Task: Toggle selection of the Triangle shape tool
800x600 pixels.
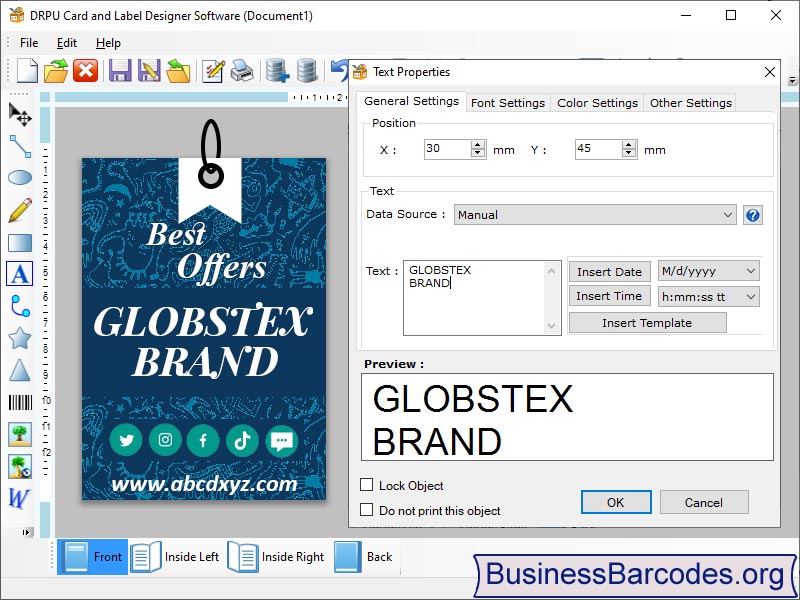Action: click(x=18, y=369)
